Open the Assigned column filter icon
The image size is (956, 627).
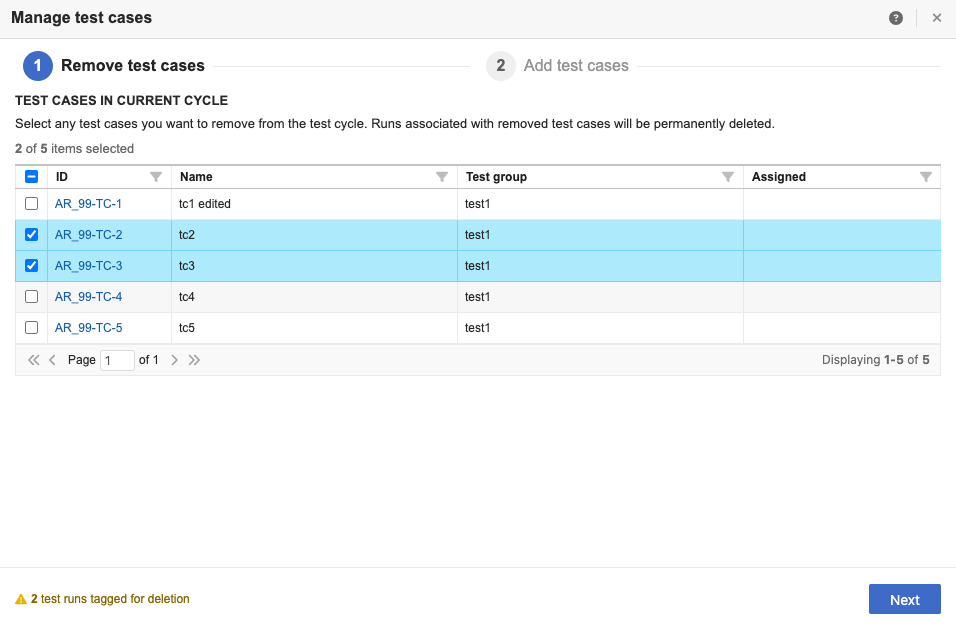[925, 177]
